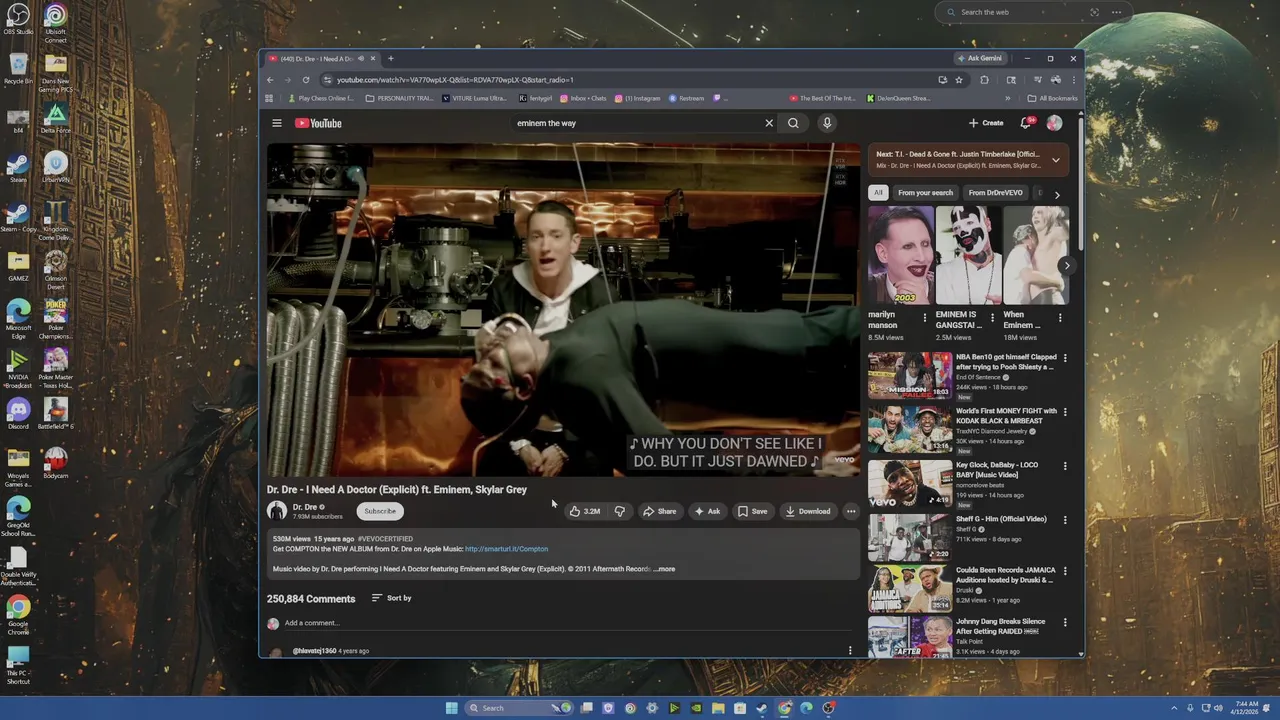This screenshot has width=1280, height=720.
Task: Open the Recycle Bin on the desktop
Action: coord(18,68)
